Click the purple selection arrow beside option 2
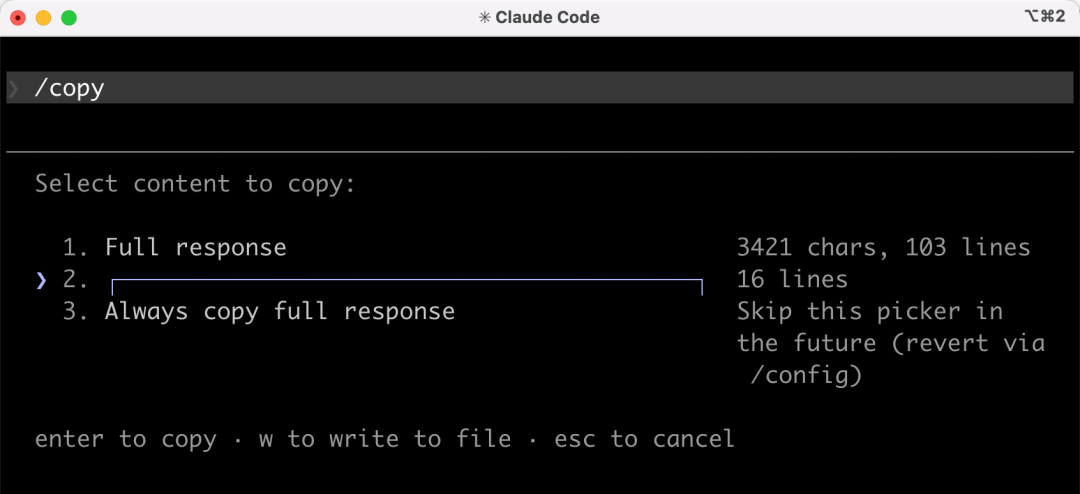1080x494 pixels. [42, 280]
